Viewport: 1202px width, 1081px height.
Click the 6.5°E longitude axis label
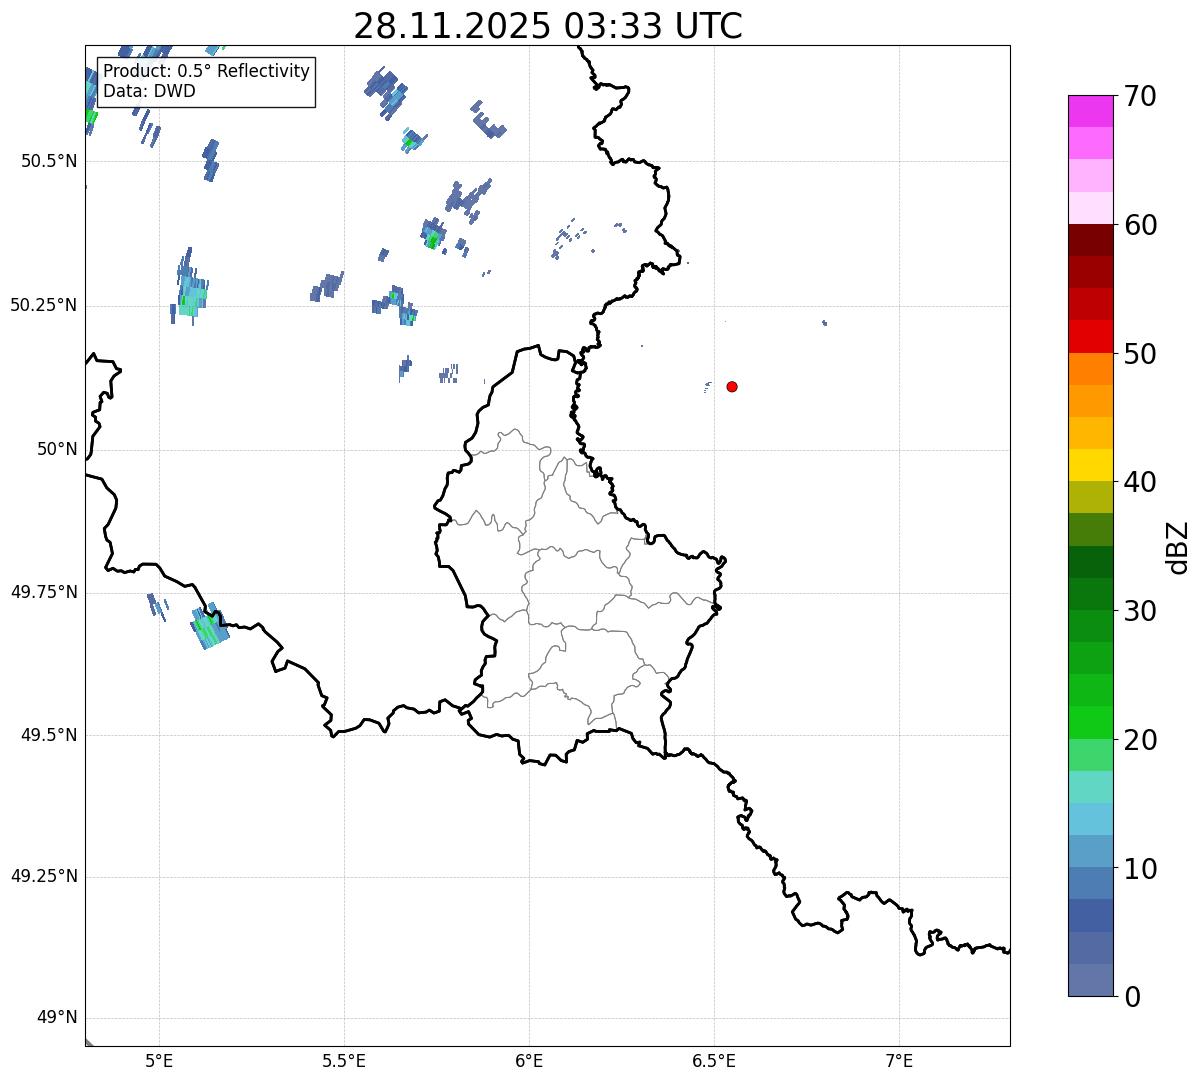click(714, 1060)
